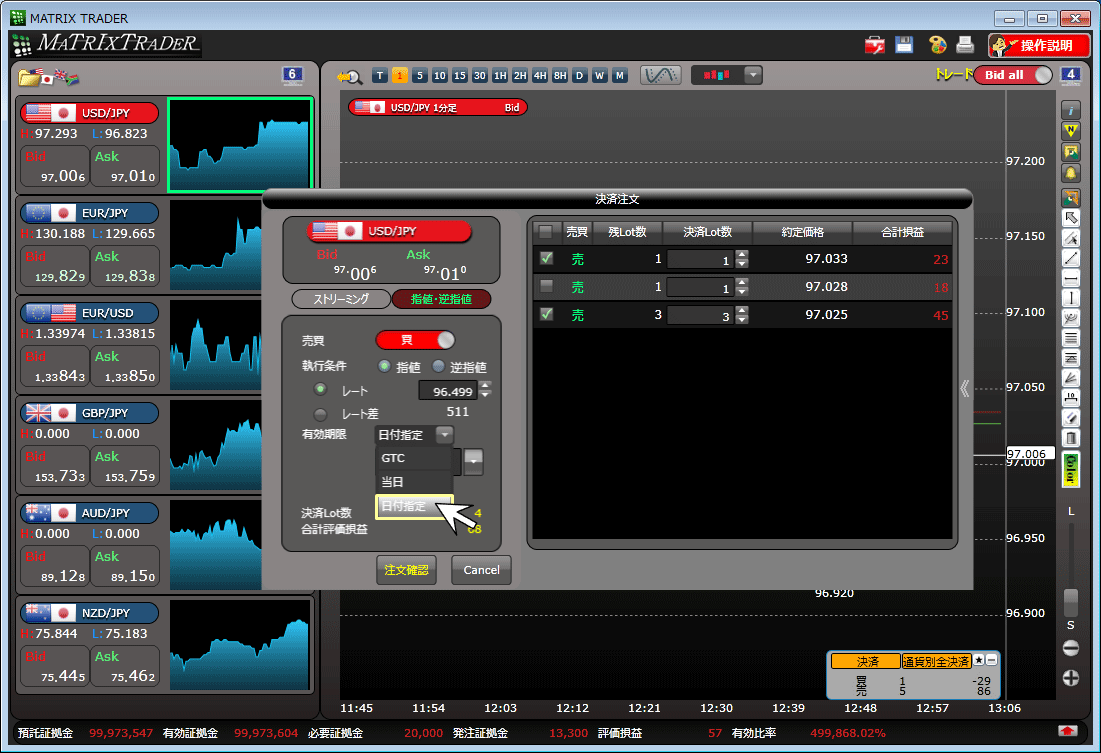Open the 操作説明 help button
The image size is (1101, 753).
1039,46
